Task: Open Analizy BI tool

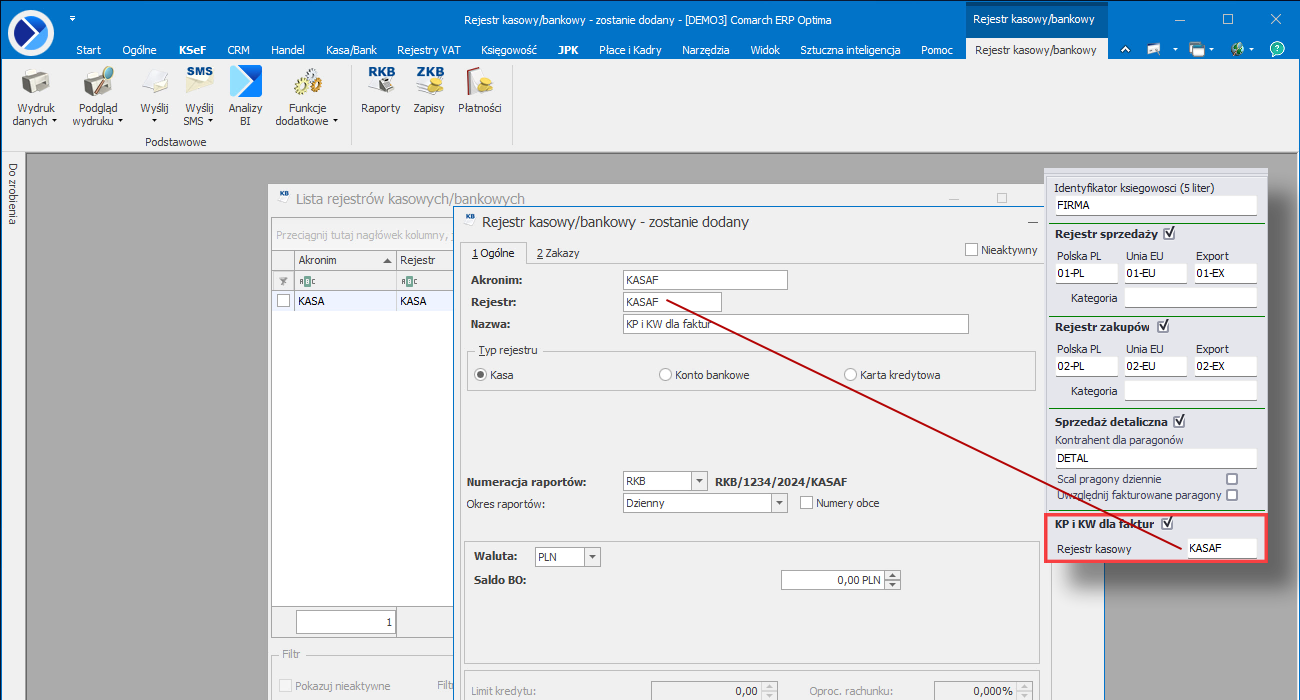Action: (x=245, y=82)
